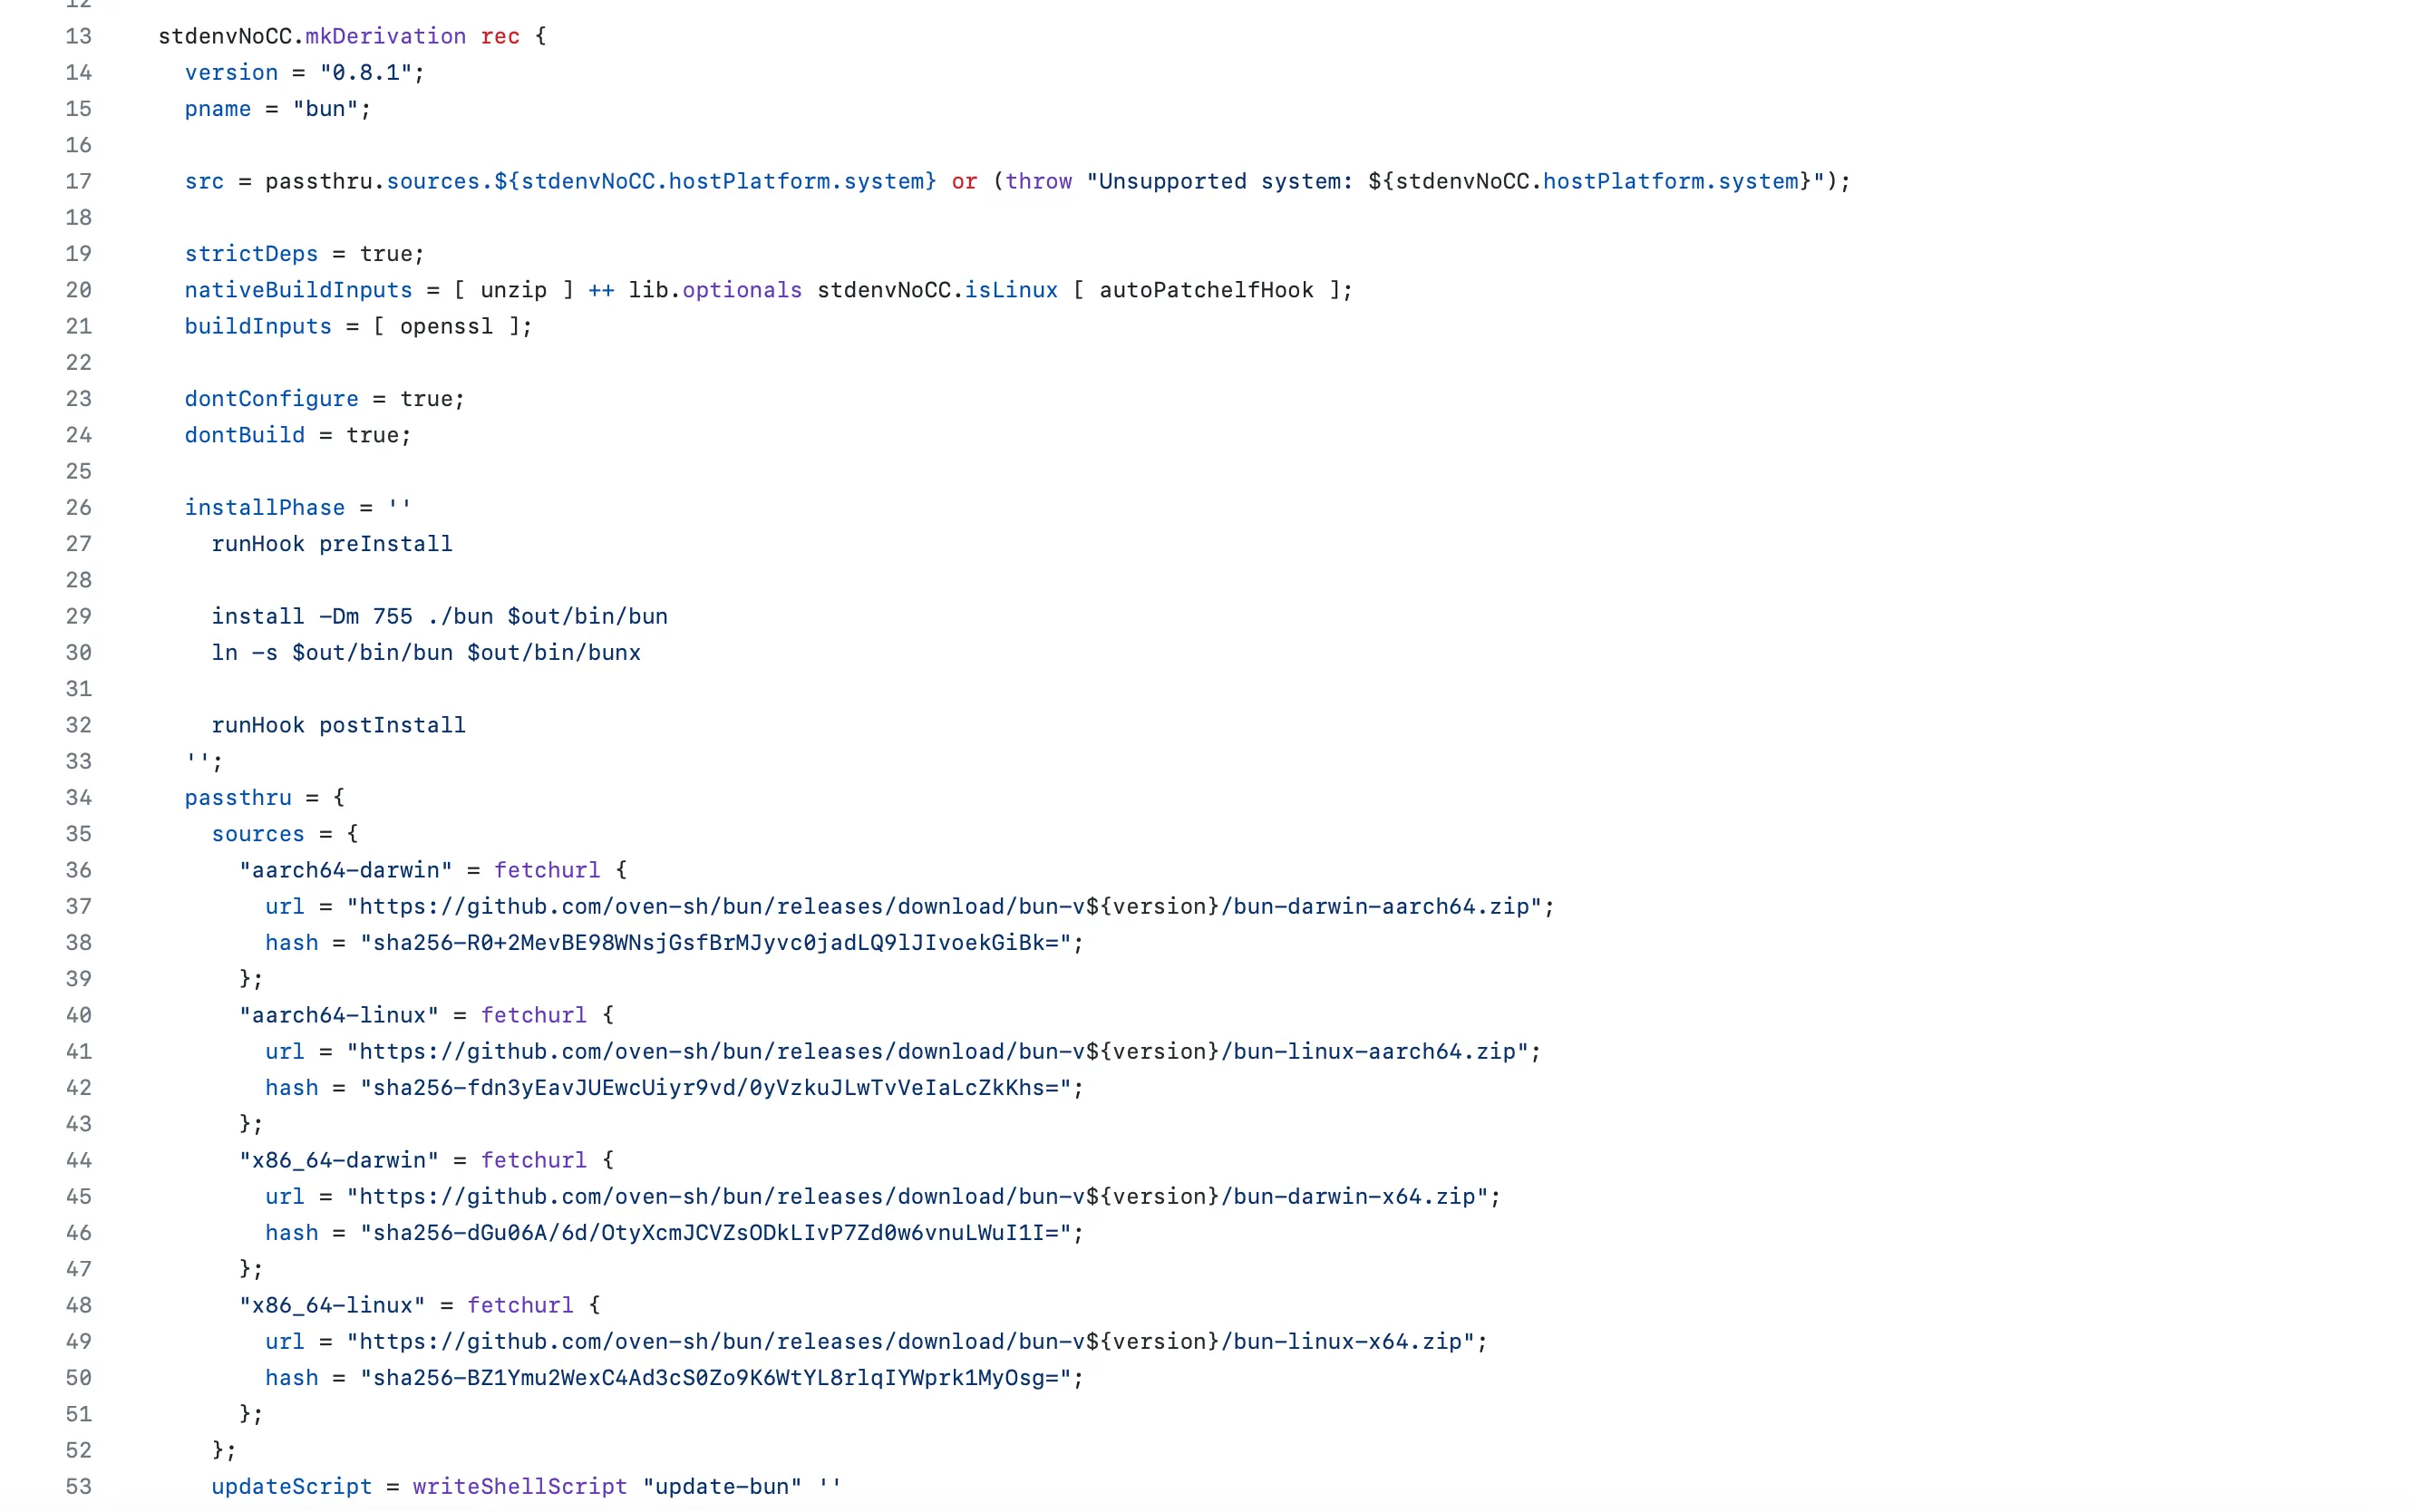2417x1512 pixels.
Task: Click lib.optionals on line 20
Action: [x=715, y=290]
